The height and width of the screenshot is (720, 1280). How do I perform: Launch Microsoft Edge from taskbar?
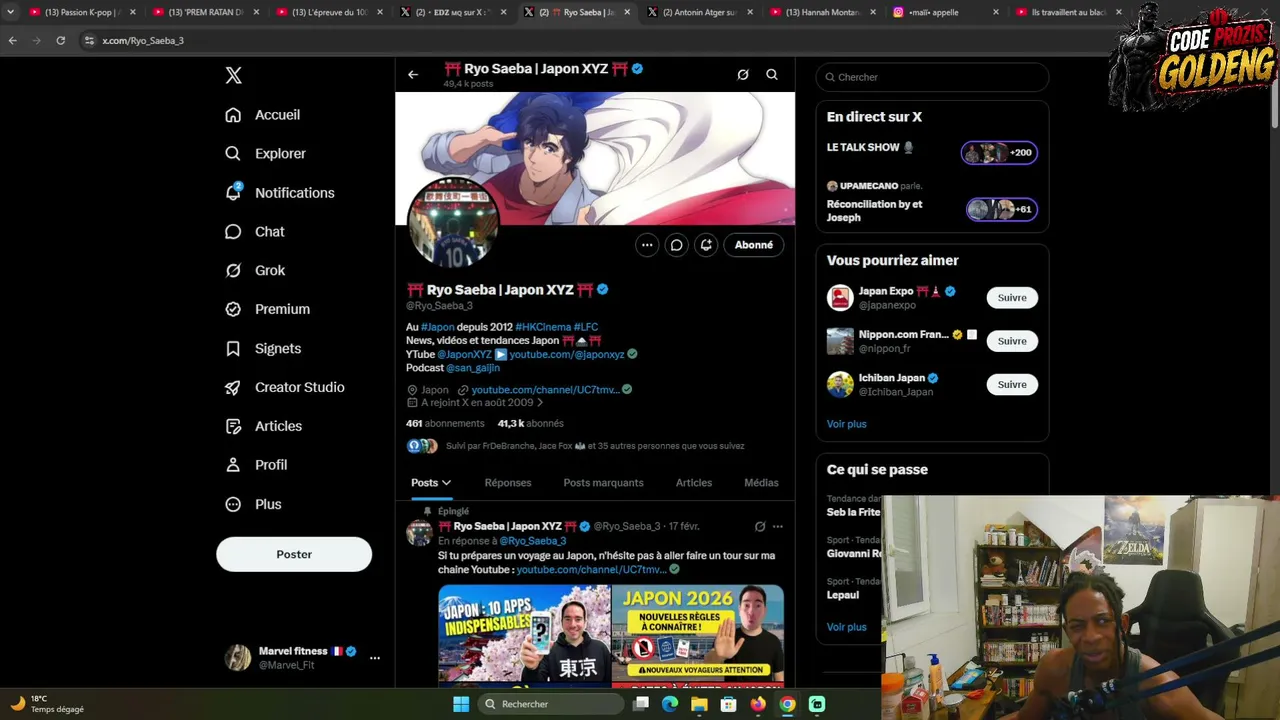pos(670,704)
